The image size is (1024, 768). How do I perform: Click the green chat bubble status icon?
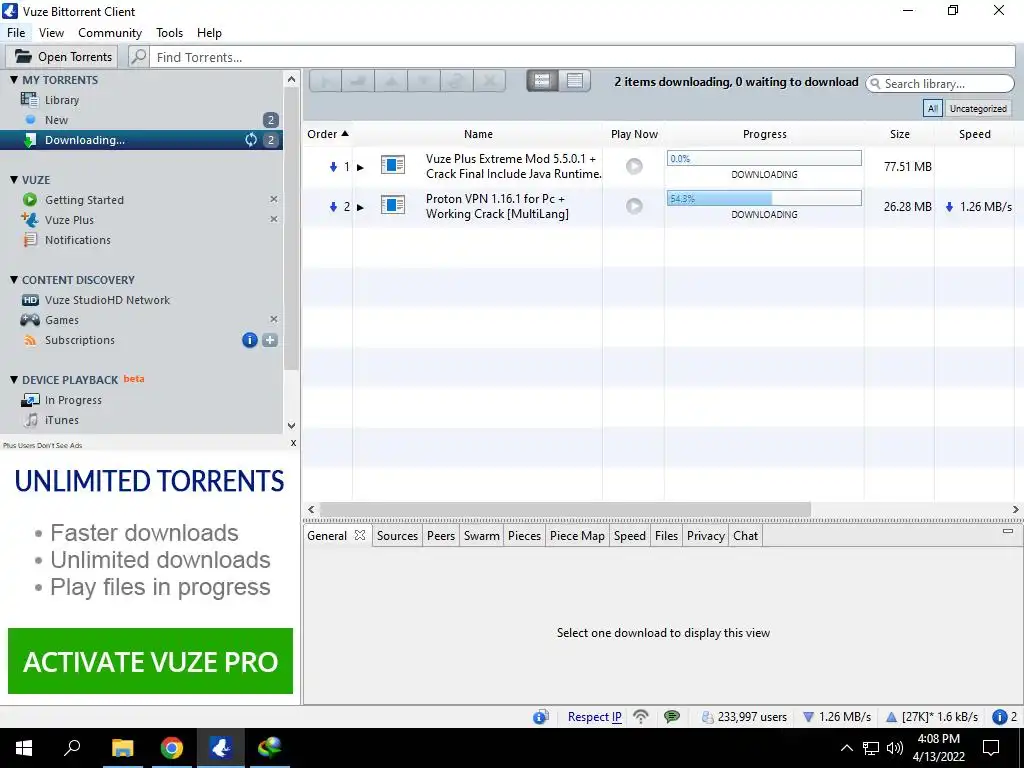671,717
